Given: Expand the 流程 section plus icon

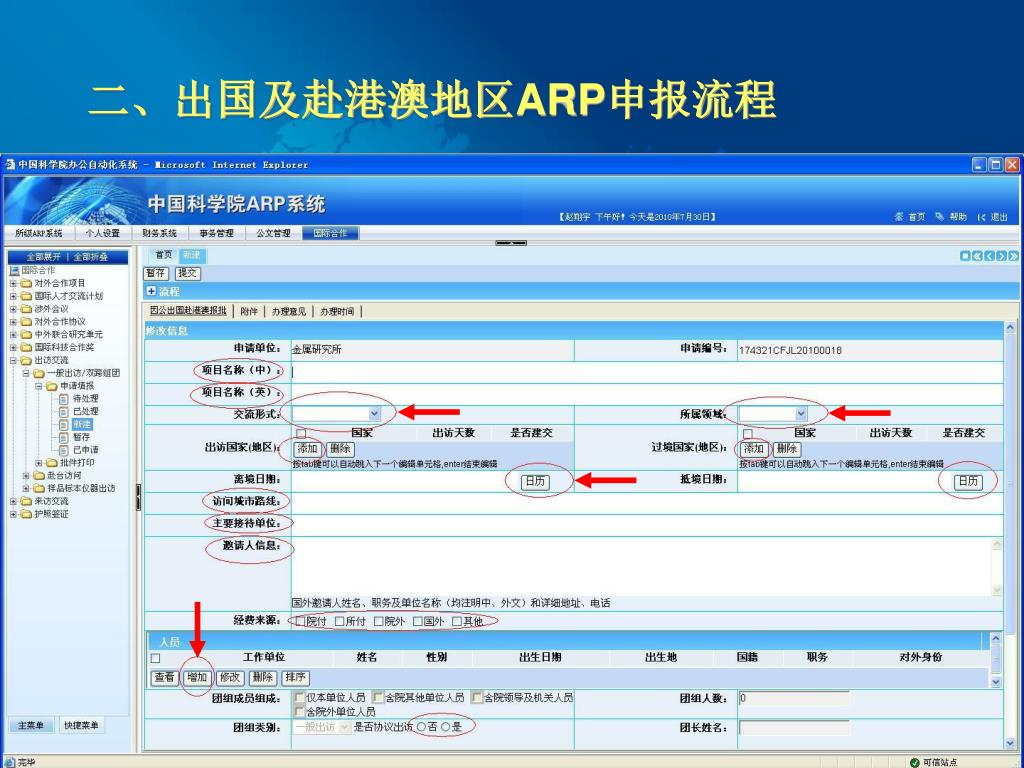Looking at the screenshot, I should (152, 291).
